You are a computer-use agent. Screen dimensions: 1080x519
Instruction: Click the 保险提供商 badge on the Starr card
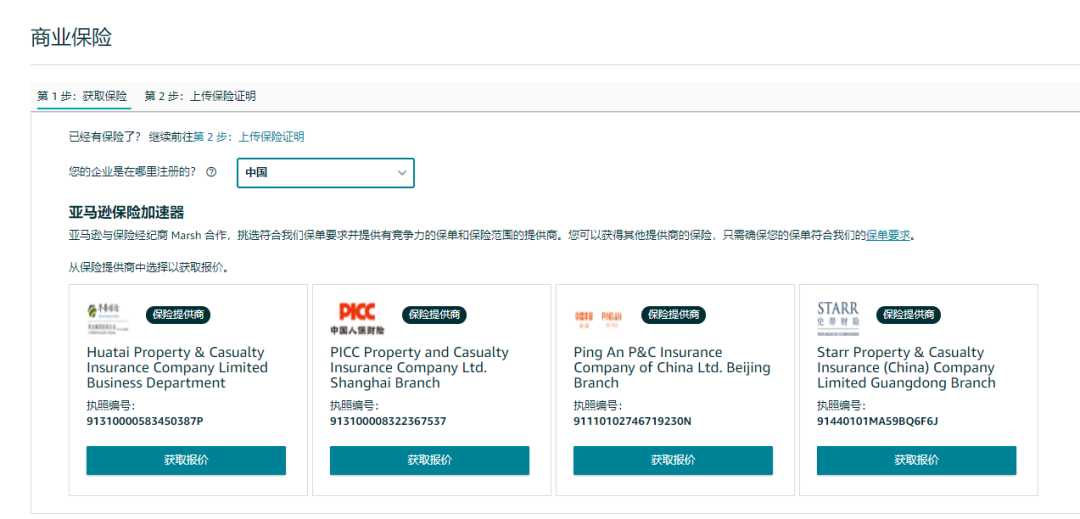click(908, 315)
